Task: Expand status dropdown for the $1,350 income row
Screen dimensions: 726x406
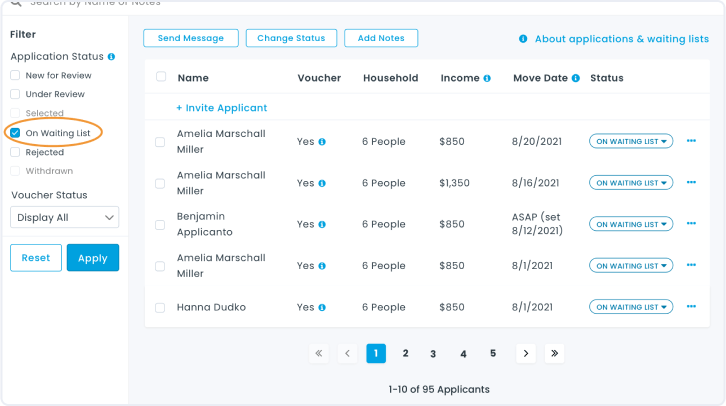Action: (630, 183)
